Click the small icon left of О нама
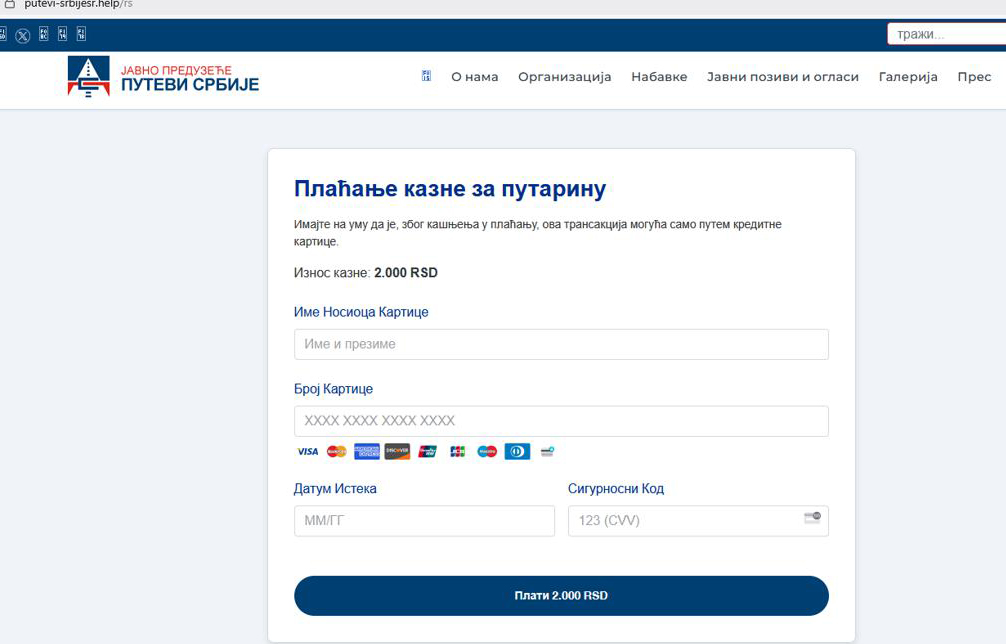This screenshot has height=644, width=1006. [x=426, y=77]
